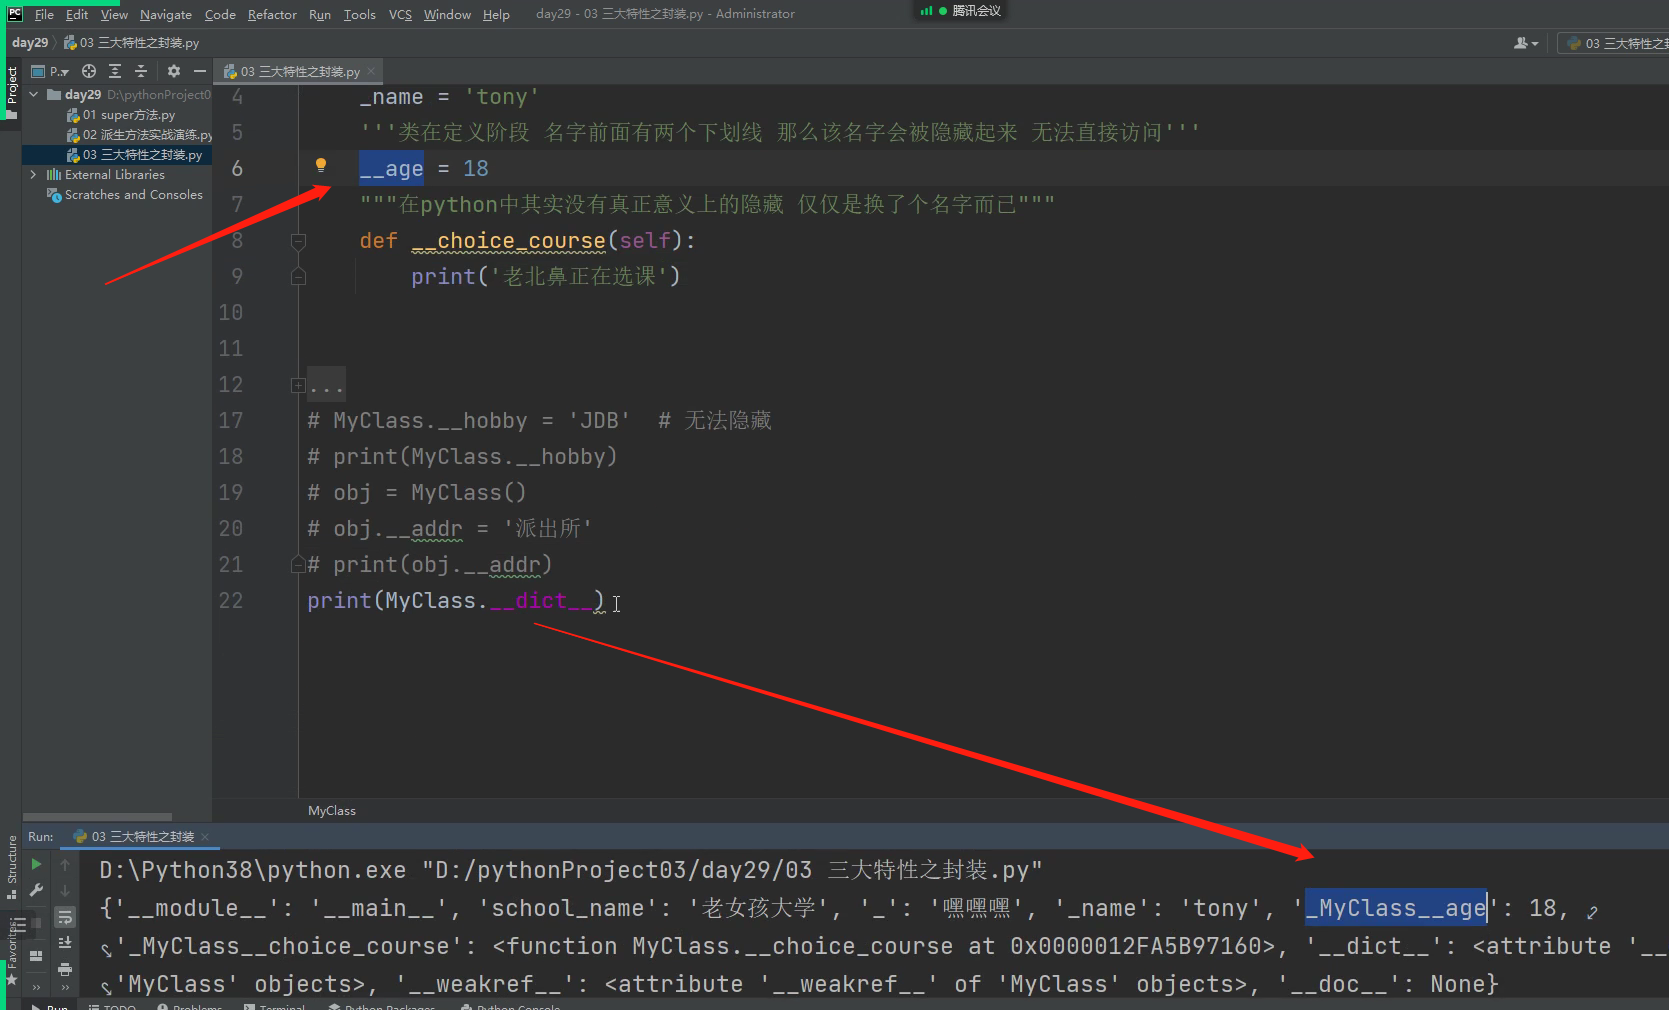Select the 03 三大特性之封装.py editor tab
The height and width of the screenshot is (1010, 1669).
point(299,71)
